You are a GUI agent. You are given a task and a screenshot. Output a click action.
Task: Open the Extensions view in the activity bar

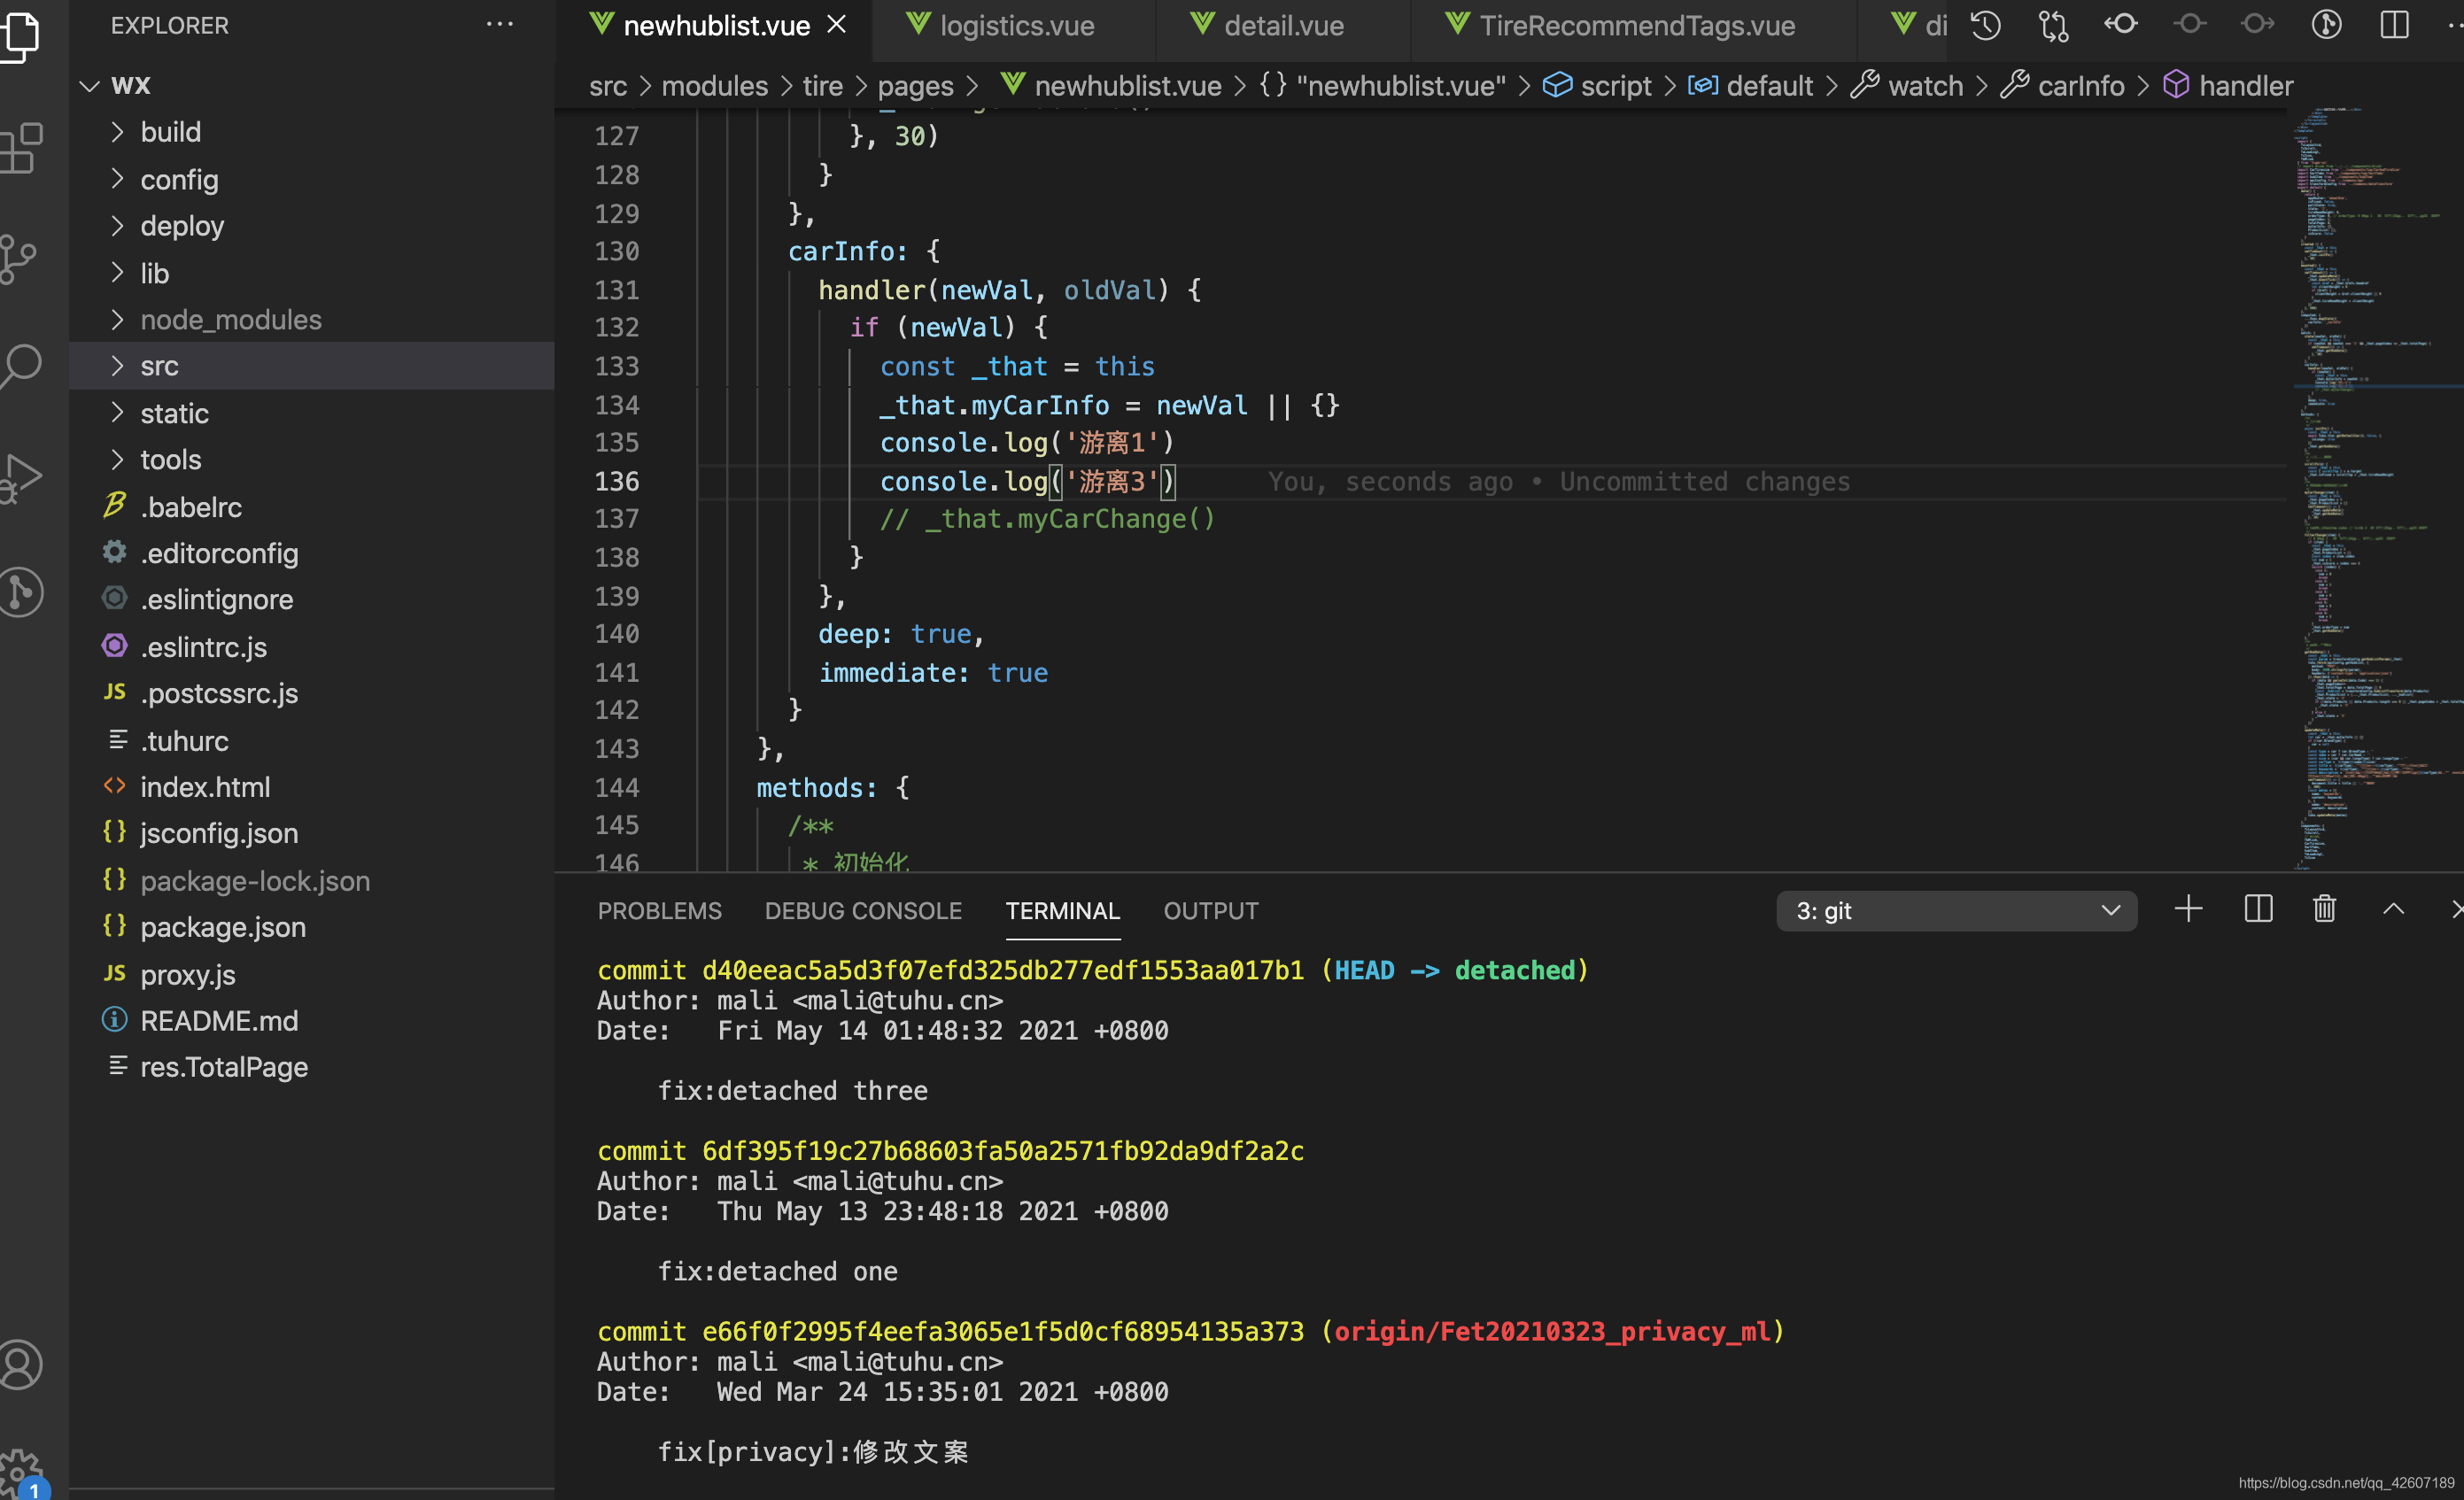pyautogui.click(x=22, y=148)
